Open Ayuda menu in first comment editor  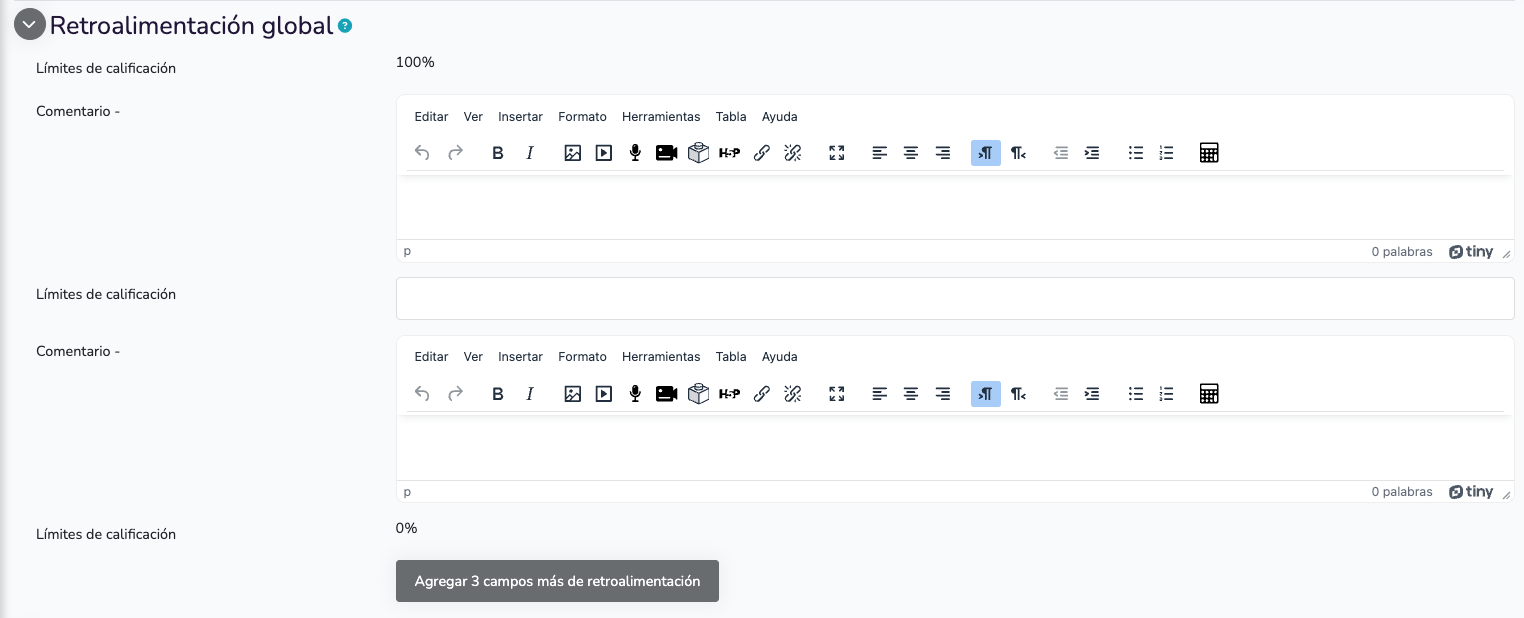pyautogui.click(x=780, y=117)
